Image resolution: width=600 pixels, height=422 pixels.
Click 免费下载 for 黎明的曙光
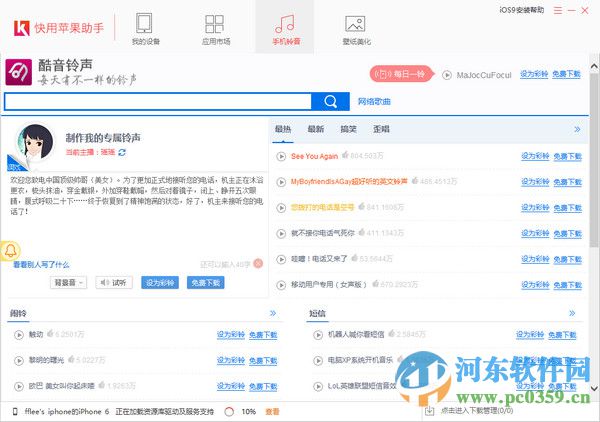point(263,360)
